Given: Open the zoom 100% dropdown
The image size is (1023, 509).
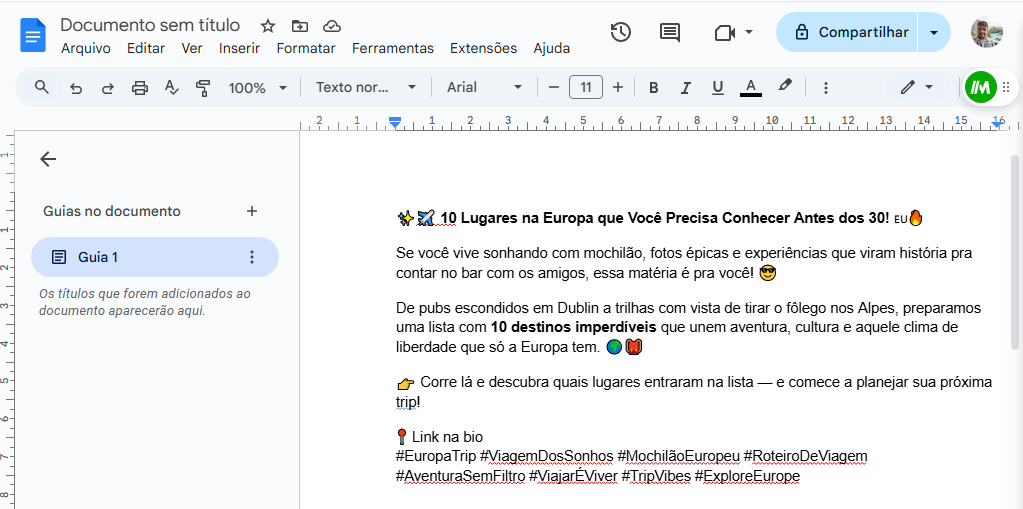Looking at the screenshot, I should (x=257, y=88).
